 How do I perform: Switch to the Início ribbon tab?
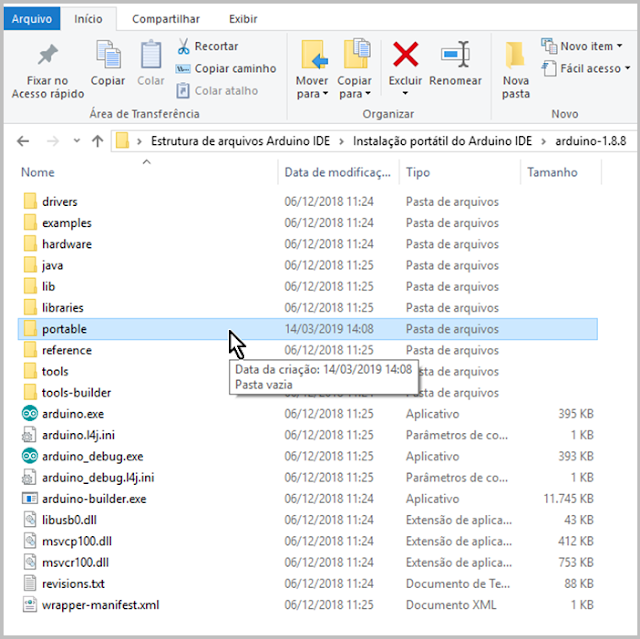pyautogui.click(x=88, y=19)
